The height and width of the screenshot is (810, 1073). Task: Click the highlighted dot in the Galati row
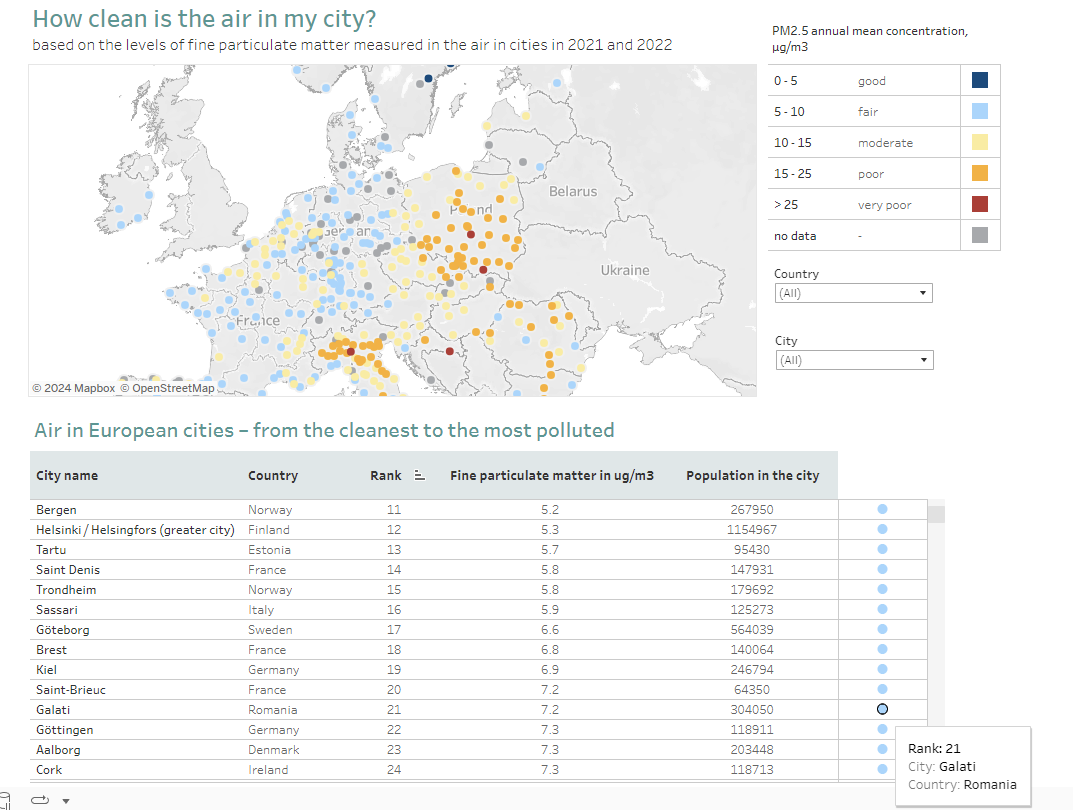pyautogui.click(x=882, y=709)
